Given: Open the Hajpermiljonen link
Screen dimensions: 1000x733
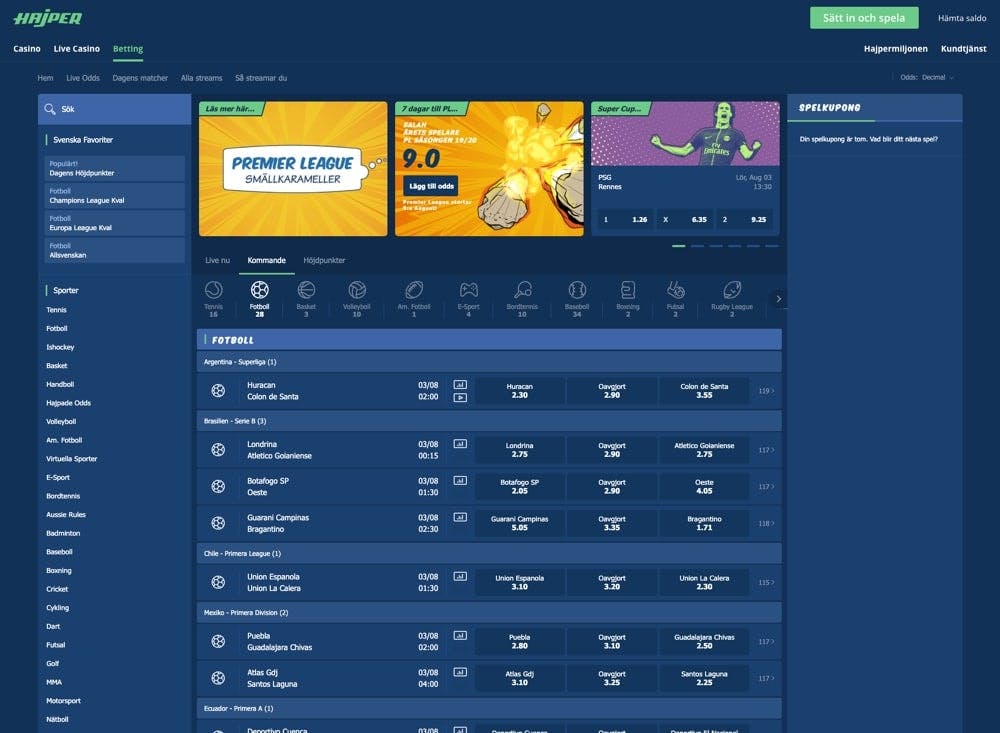Looking at the screenshot, I should (895, 48).
